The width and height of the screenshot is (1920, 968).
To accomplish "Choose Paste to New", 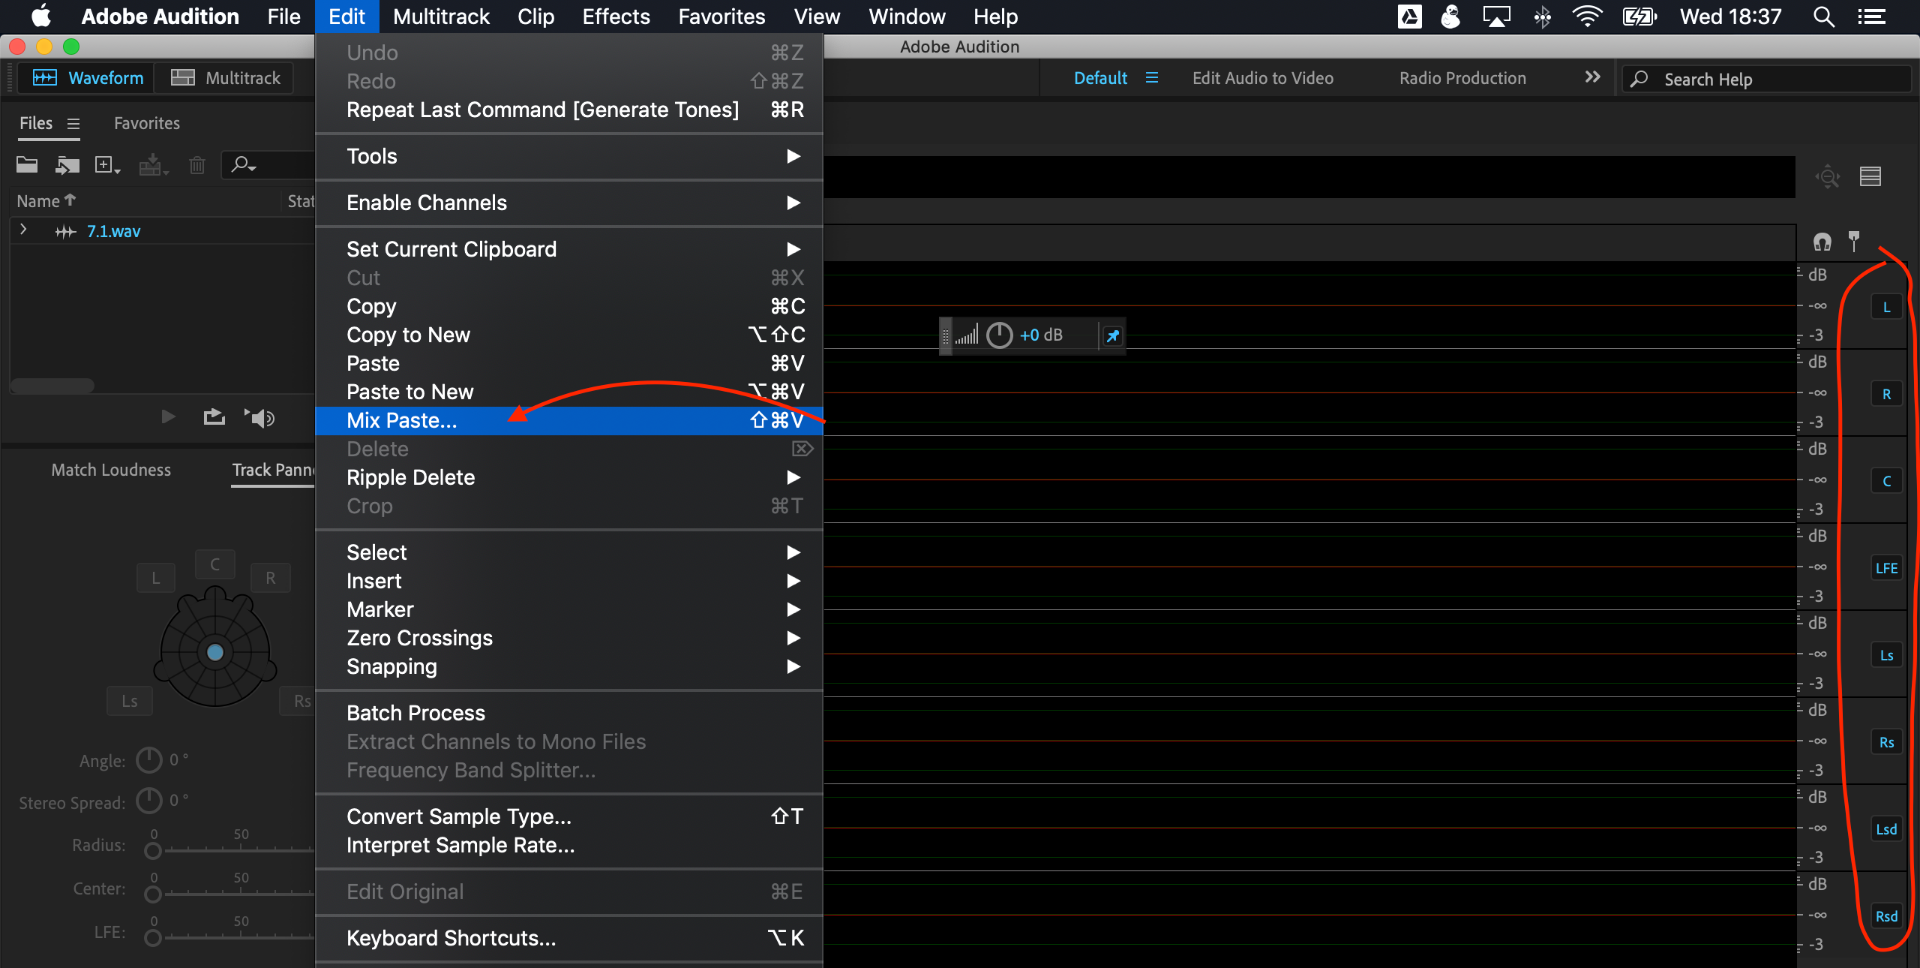I will [569, 392].
